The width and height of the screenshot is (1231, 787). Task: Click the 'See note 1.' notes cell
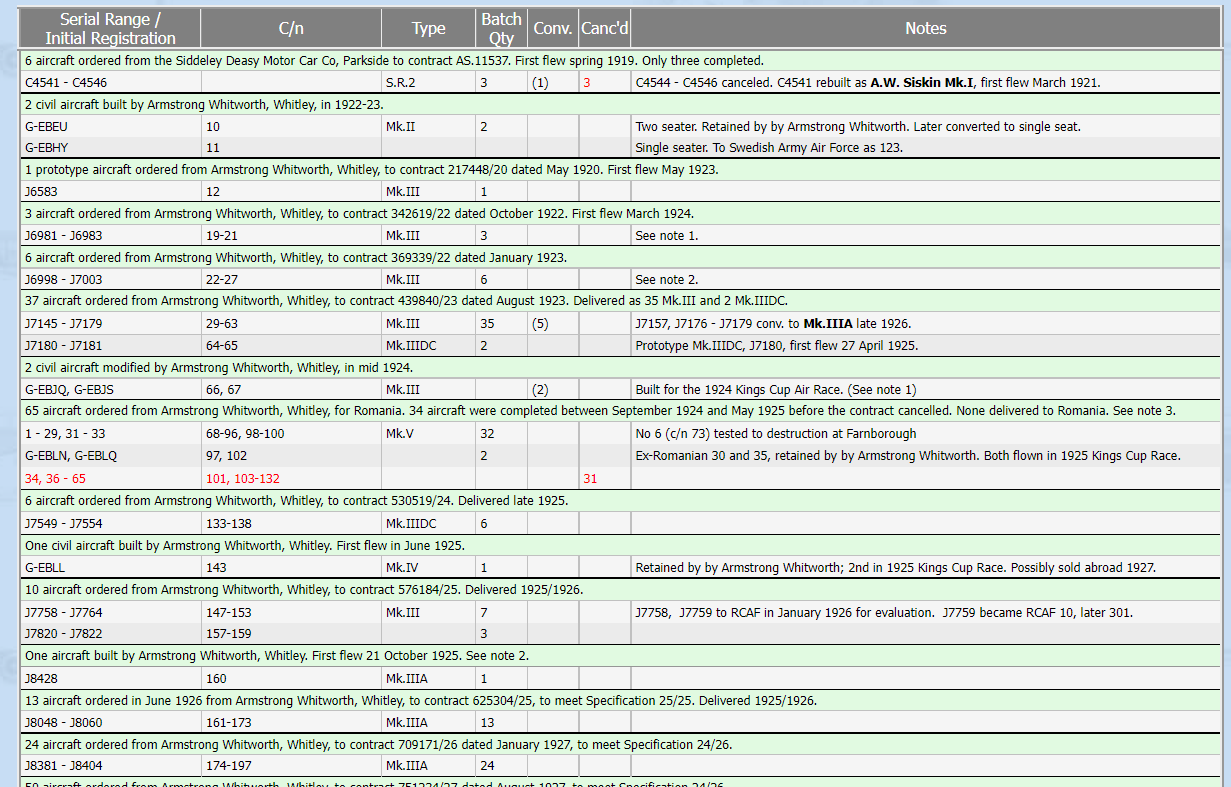click(x=926, y=236)
